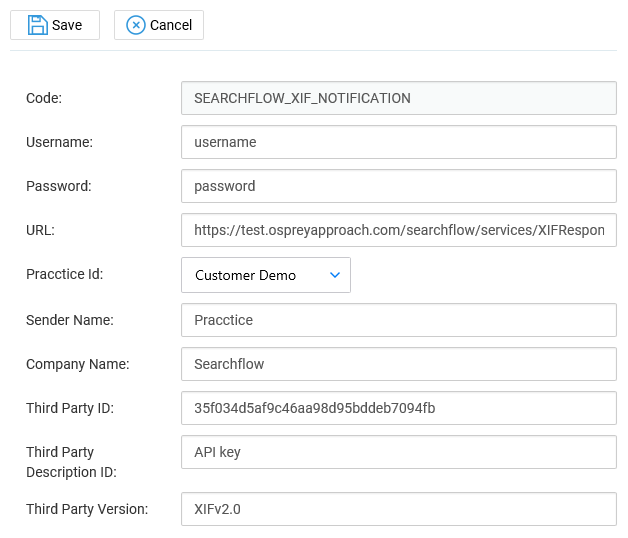Edit the Sender Name field
Image resolution: width=628 pixels, height=538 pixels.
(399, 320)
